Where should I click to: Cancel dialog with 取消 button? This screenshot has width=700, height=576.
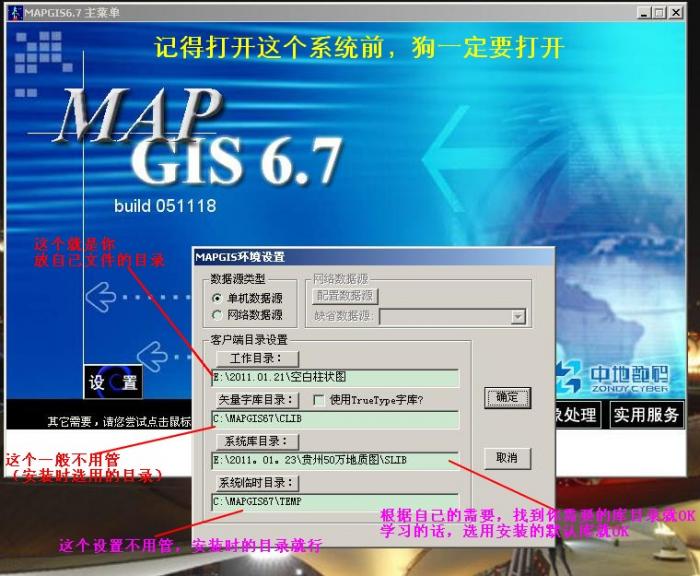pos(507,458)
